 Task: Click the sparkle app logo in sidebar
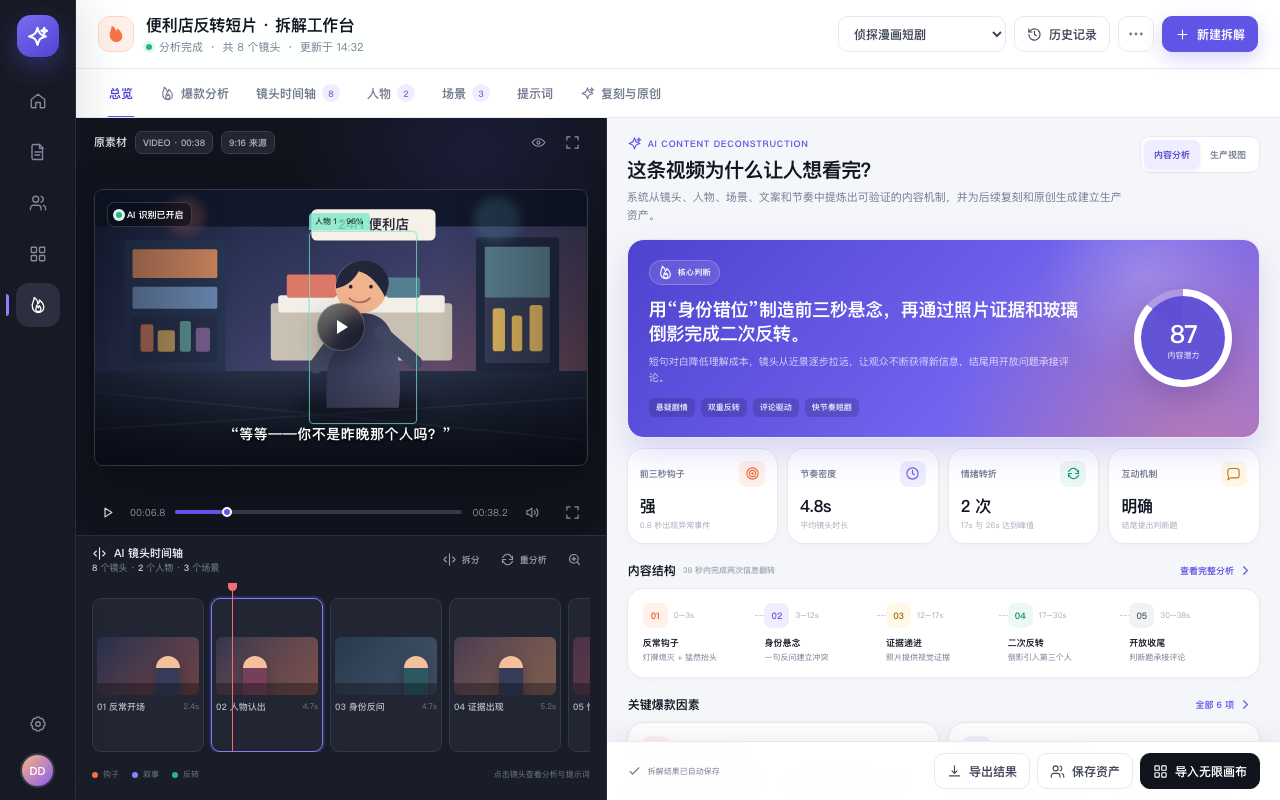coord(38,36)
